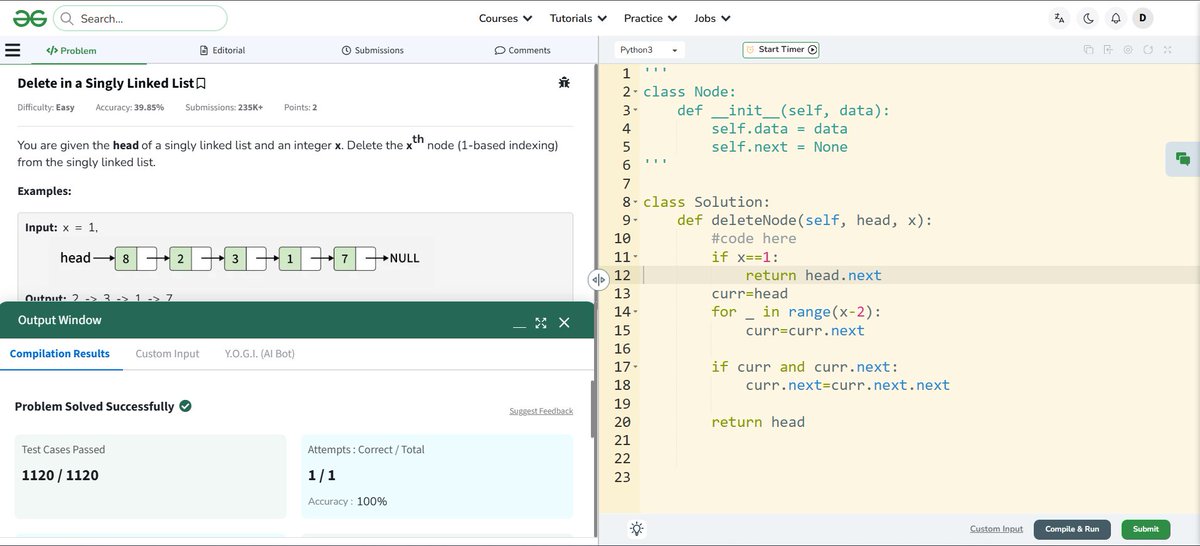This screenshot has width=1200, height=546.
Task: Click the Output Window title text
Action: click(x=60, y=321)
